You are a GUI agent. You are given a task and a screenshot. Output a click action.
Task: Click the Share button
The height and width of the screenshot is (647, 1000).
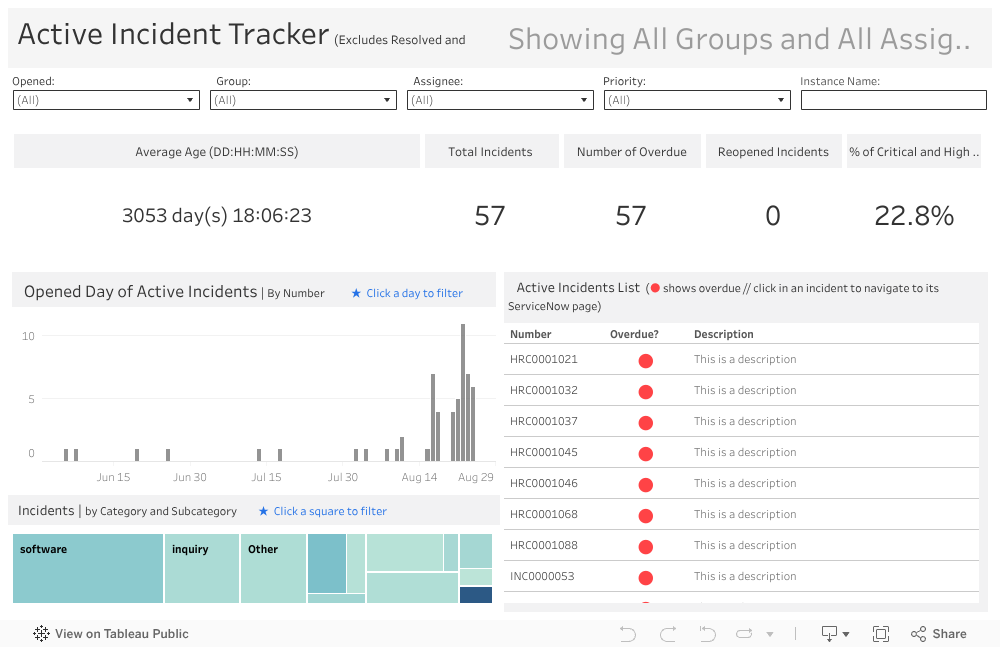point(938,634)
